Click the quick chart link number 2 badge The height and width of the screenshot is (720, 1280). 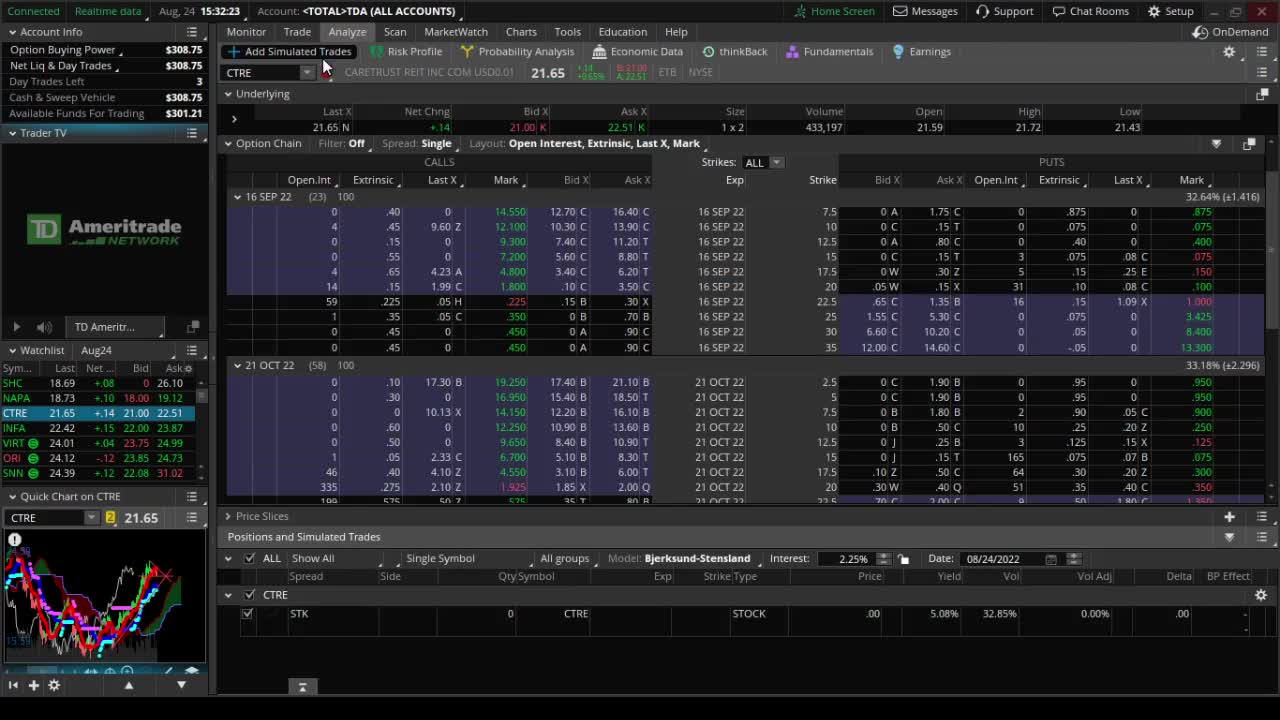110,518
